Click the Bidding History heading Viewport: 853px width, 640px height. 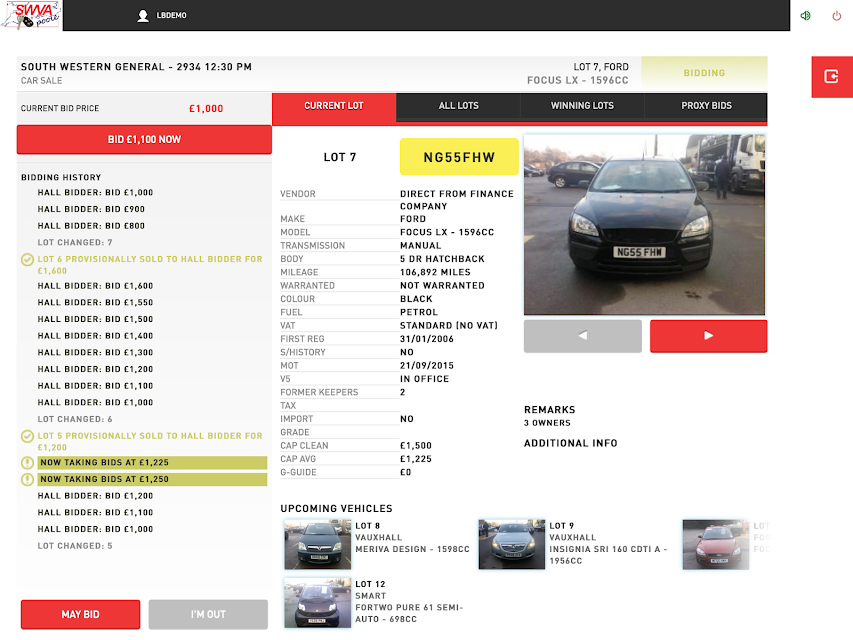(61, 178)
